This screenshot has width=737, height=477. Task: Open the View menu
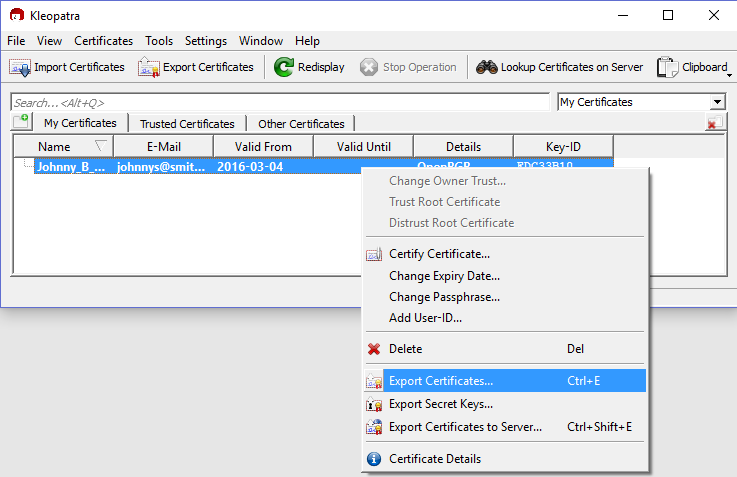click(49, 41)
